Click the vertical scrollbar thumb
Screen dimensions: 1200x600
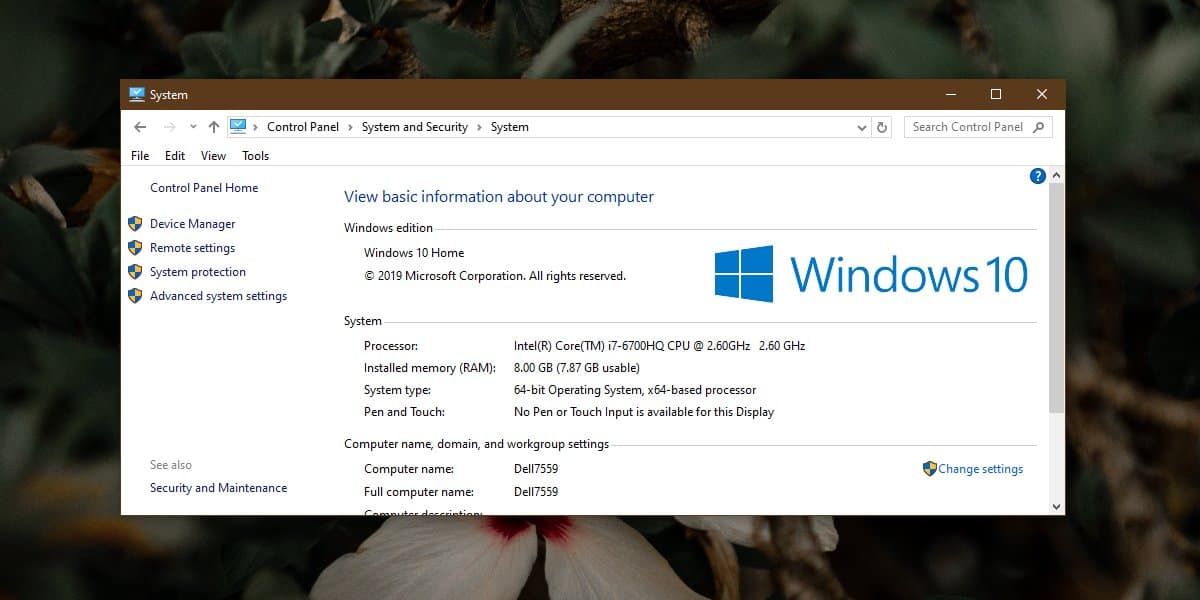pyautogui.click(x=1057, y=298)
